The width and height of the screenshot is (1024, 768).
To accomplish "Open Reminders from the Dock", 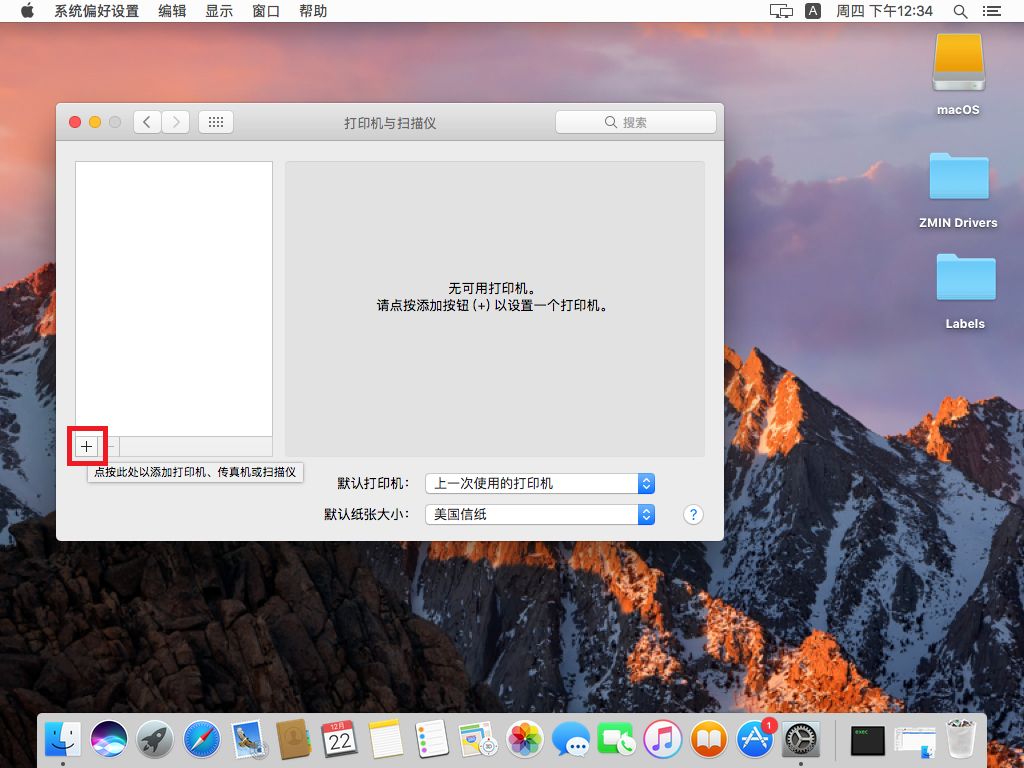I will [x=432, y=739].
